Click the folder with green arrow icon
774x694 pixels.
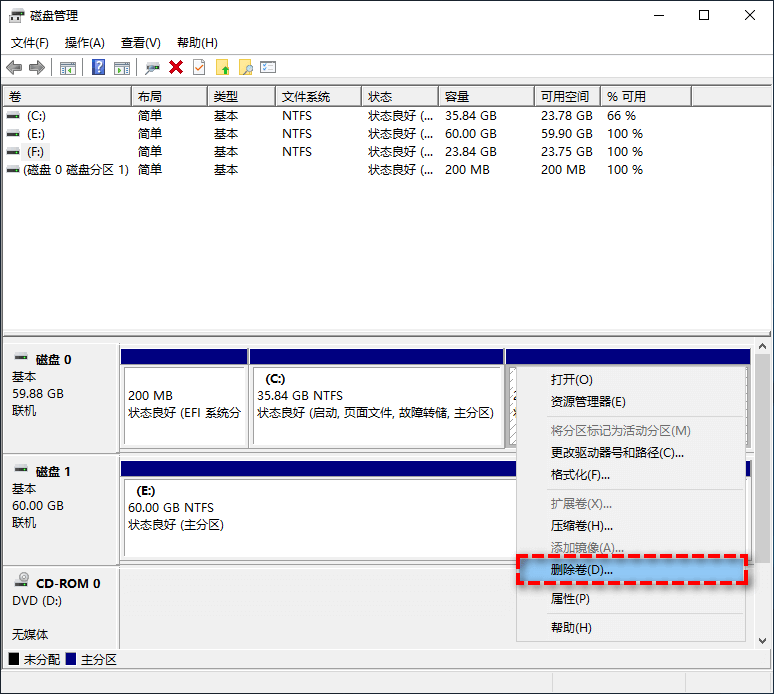223,67
